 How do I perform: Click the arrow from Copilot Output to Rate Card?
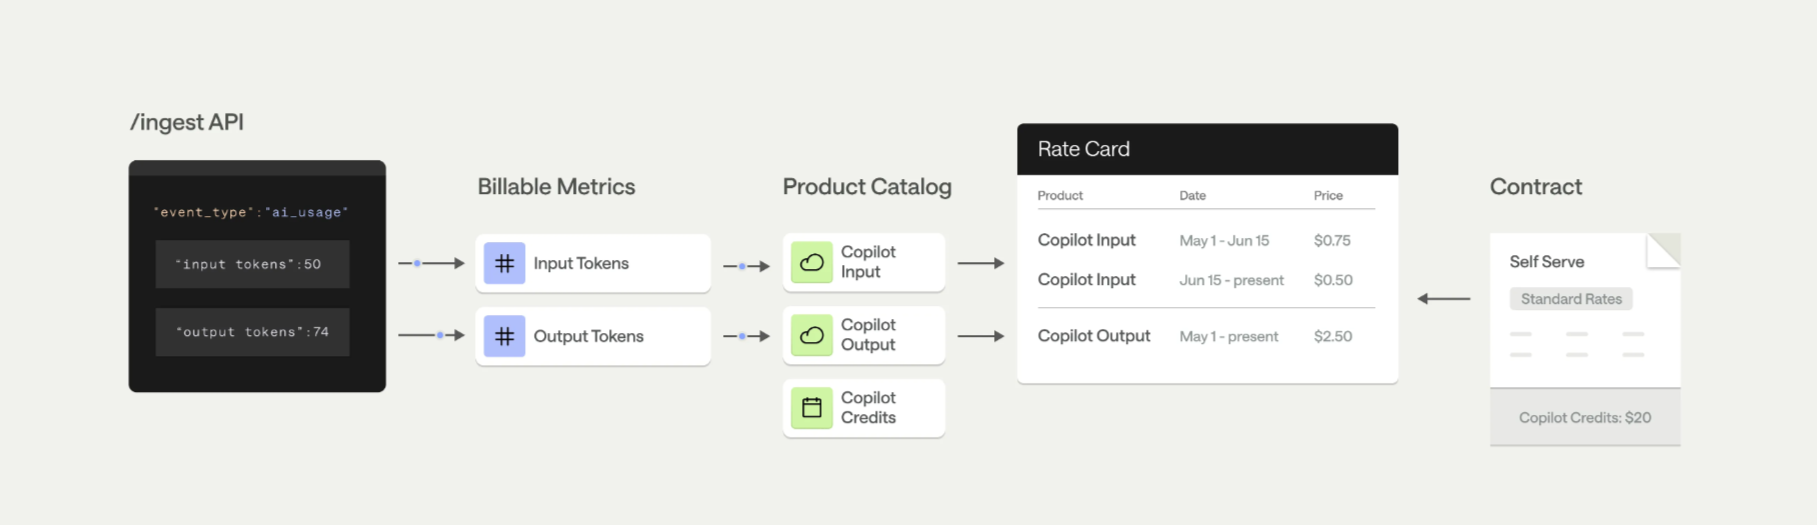980,337
